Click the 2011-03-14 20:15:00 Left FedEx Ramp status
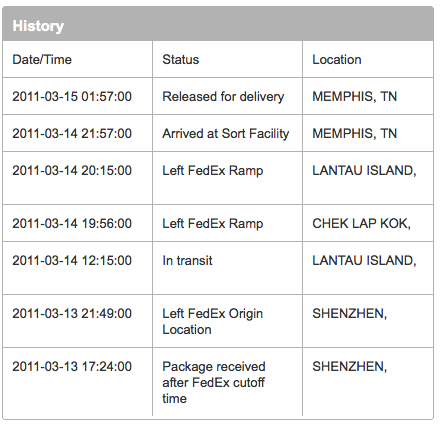The image size is (441, 428). [x=213, y=171]
